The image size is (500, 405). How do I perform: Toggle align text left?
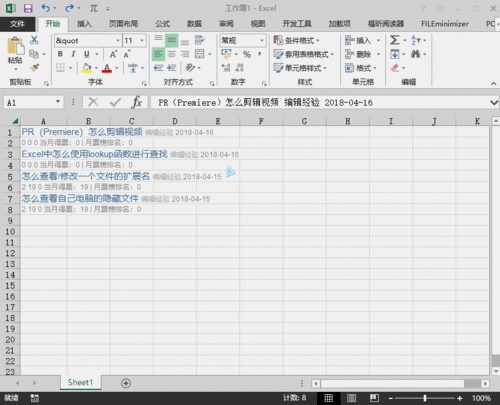tap(158, 54)
